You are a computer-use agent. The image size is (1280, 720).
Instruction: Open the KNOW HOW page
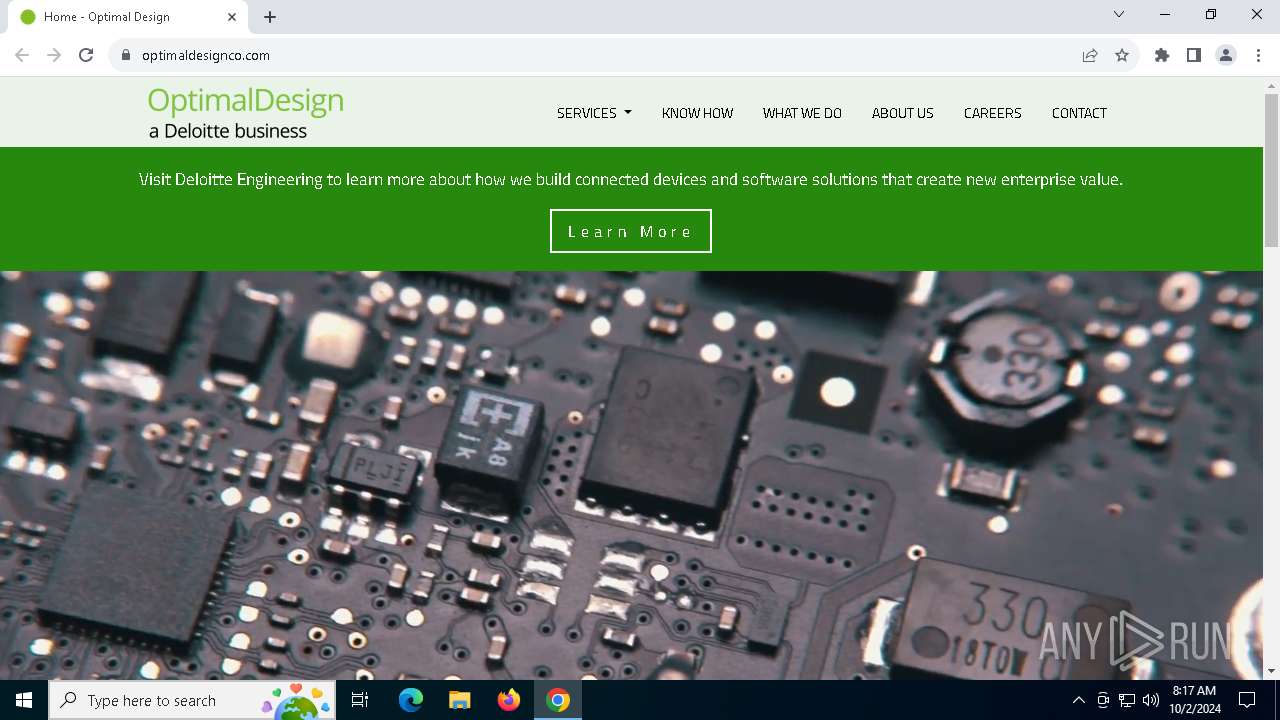697,113
